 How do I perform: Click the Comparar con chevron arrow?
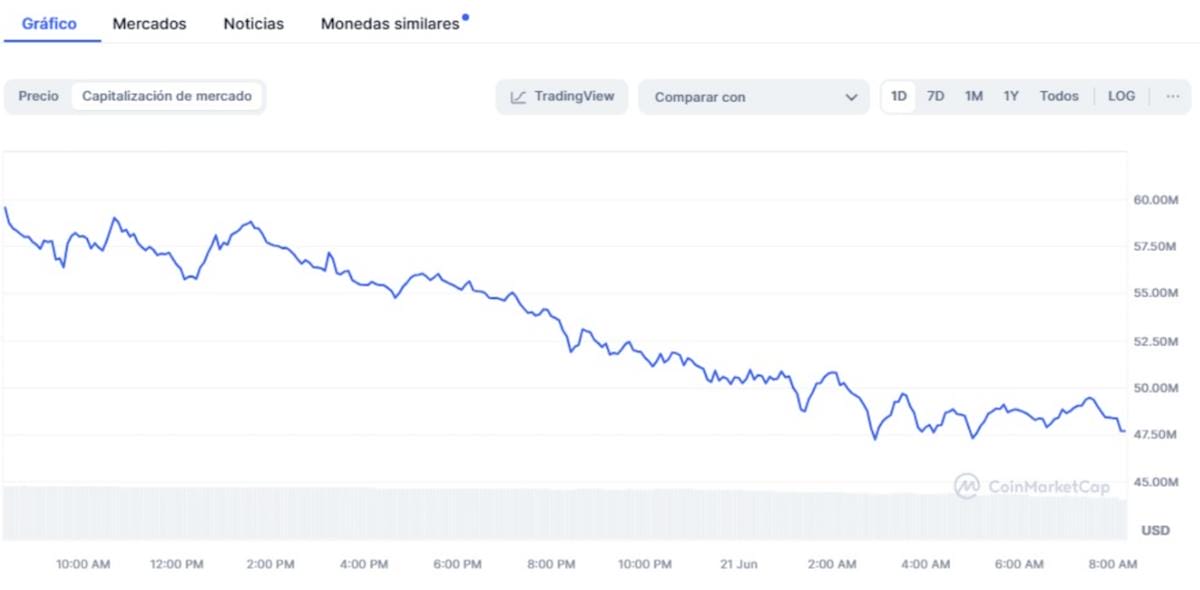851,98
